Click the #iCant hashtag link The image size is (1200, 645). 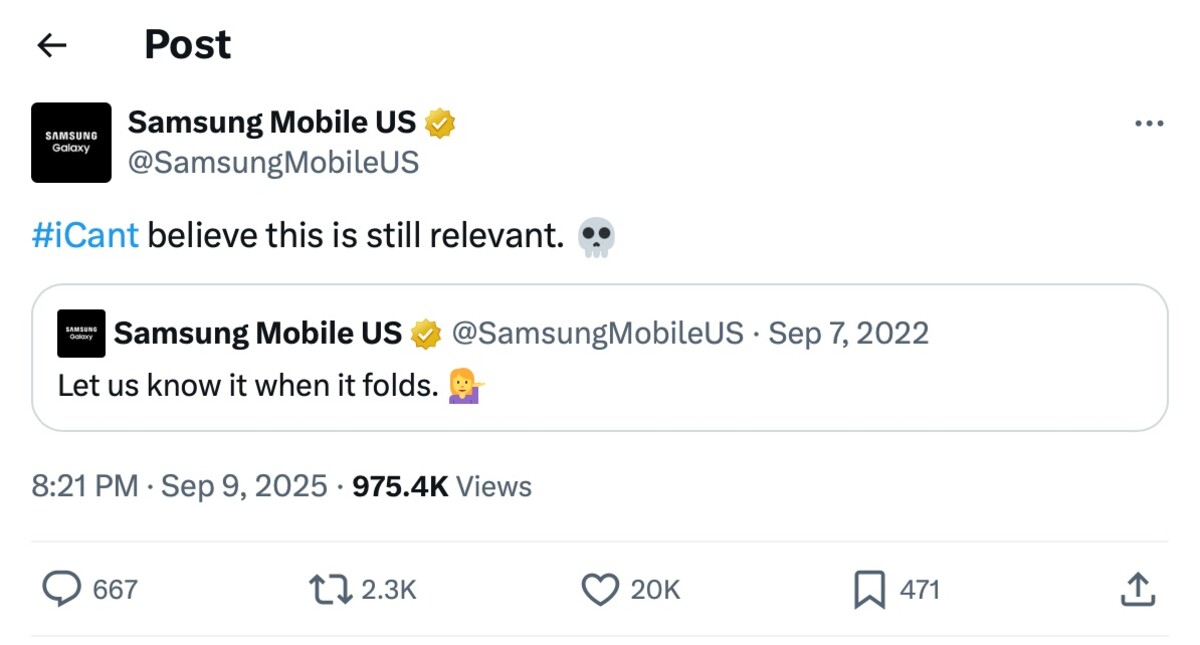click(85, 237)
